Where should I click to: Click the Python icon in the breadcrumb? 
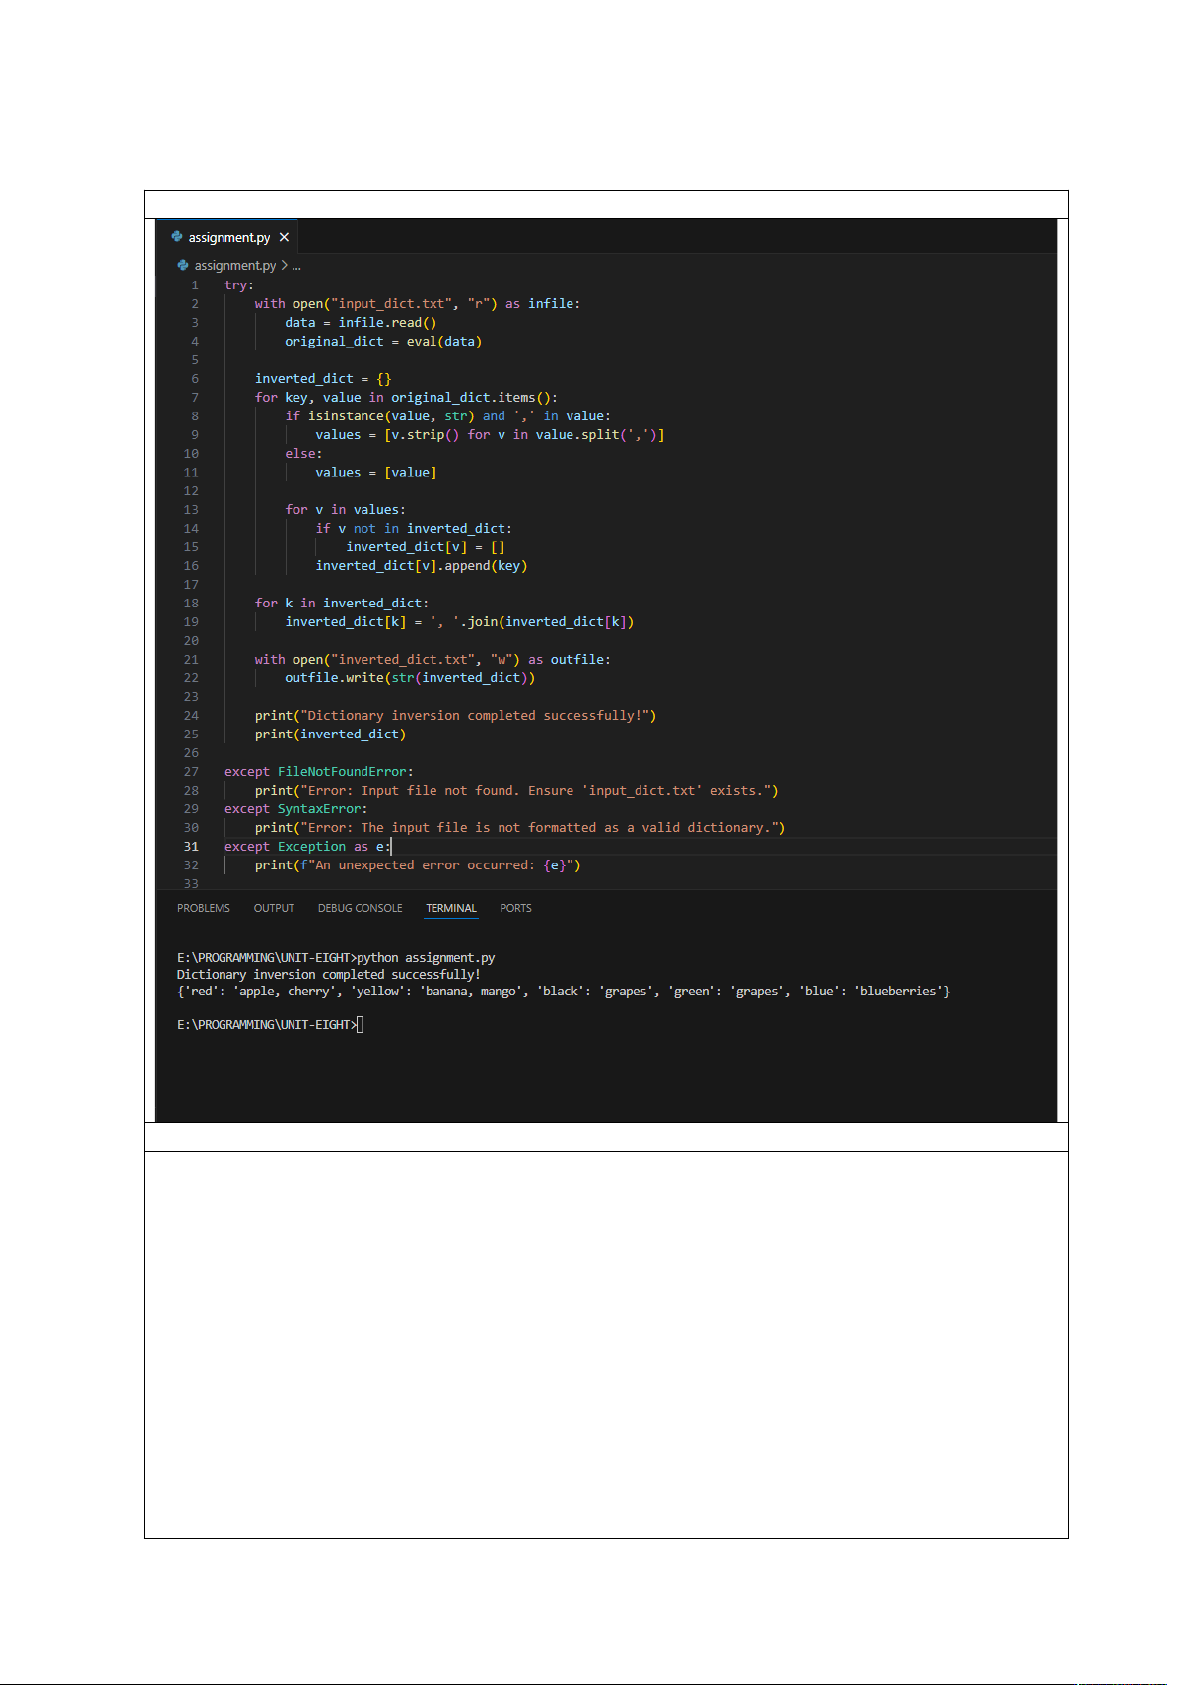click(183, 266)
